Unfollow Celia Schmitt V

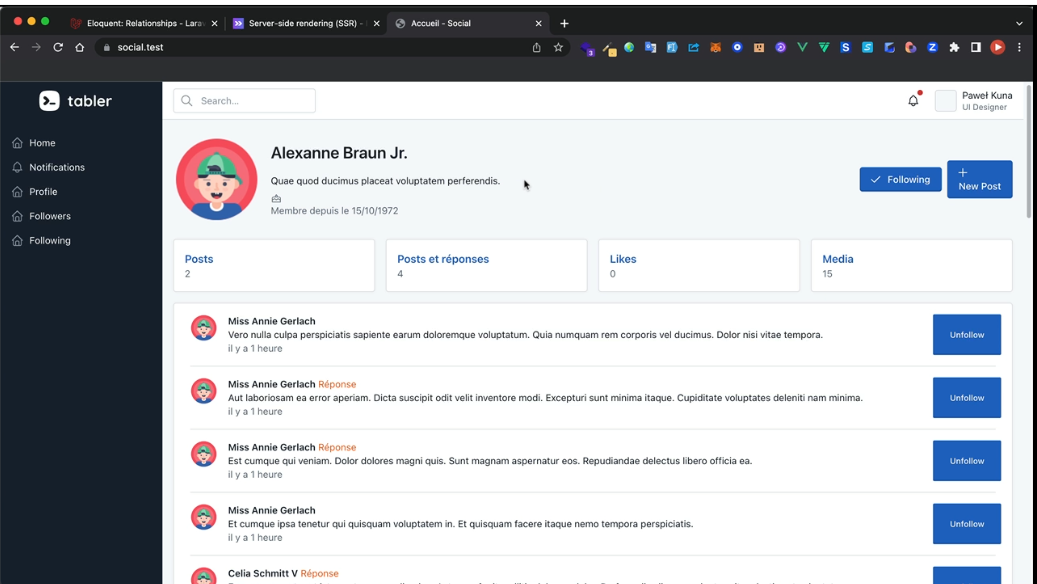(966, 580)
